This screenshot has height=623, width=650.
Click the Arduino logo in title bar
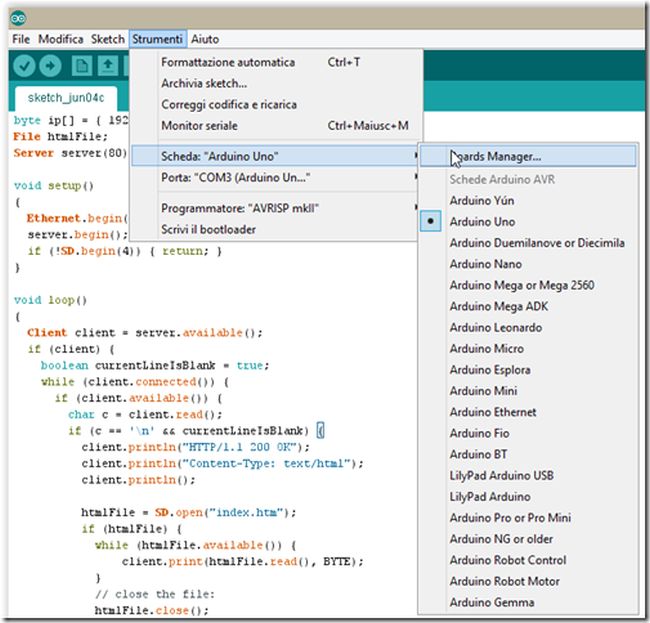pyautogui.click(x=19, y=17)
